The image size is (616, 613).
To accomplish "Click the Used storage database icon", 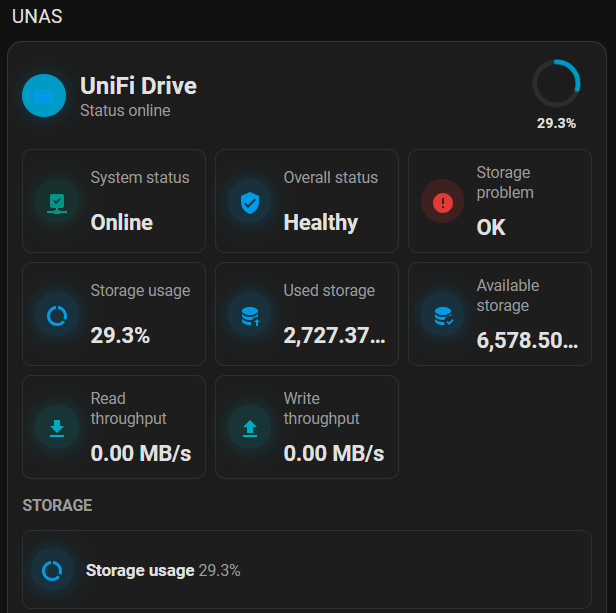I will point(250,315).
